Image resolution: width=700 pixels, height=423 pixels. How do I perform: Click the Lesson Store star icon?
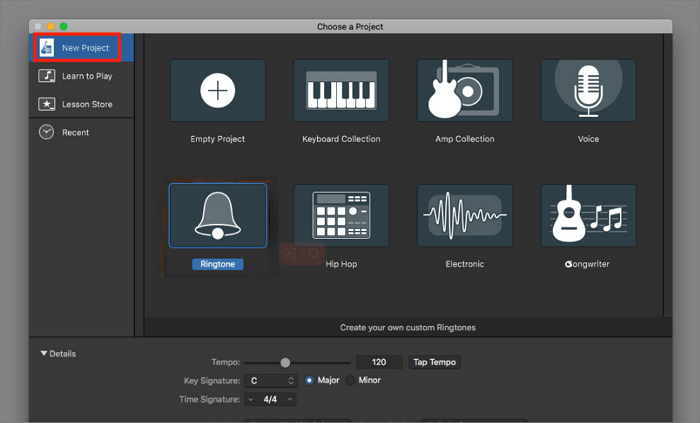coord(46,104)
